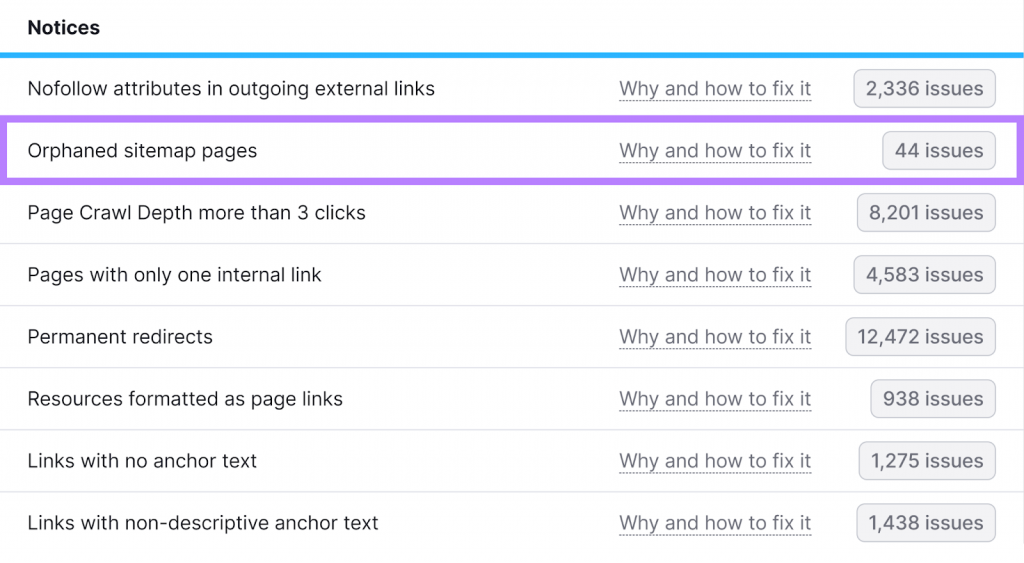1024x563 pixels.
Task: Open 'Why and how to fix it' for Permanent redirects
Action: 714,337
